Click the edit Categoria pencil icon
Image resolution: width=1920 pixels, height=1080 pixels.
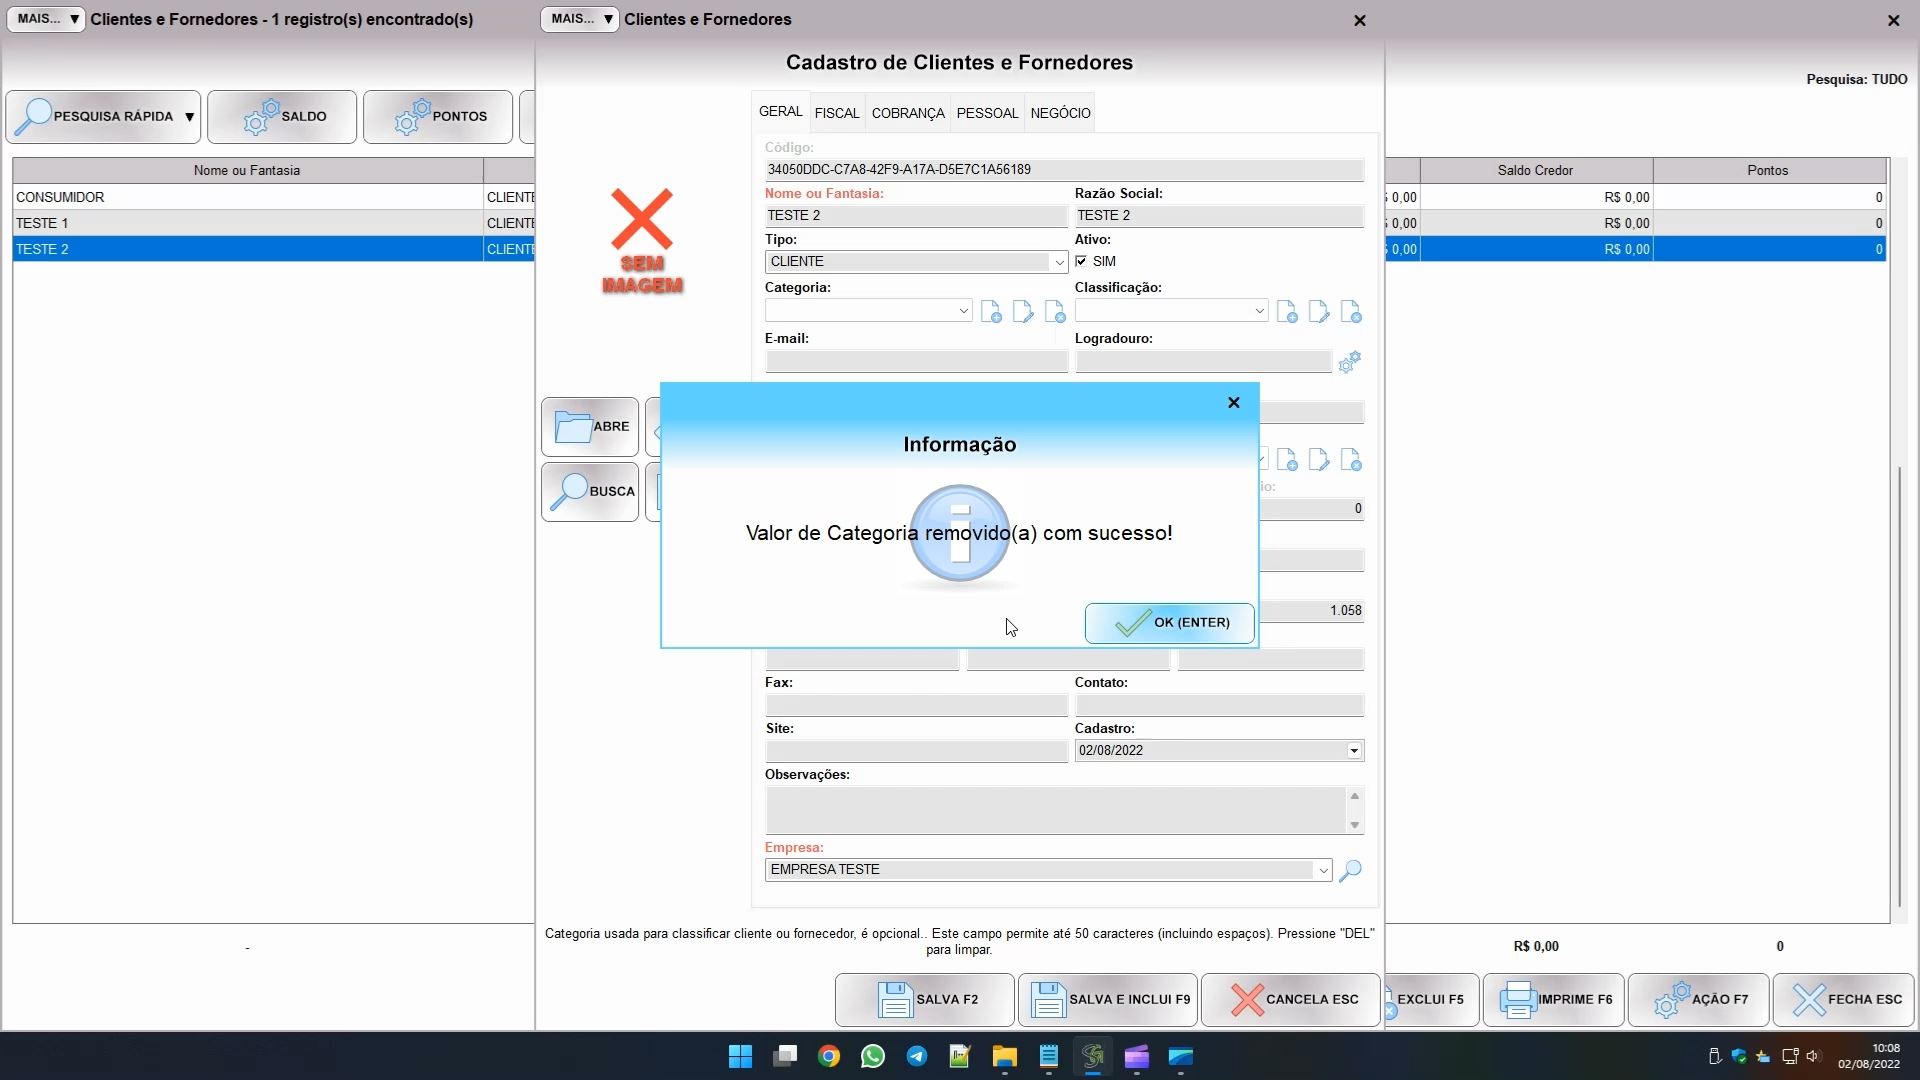1023,312
